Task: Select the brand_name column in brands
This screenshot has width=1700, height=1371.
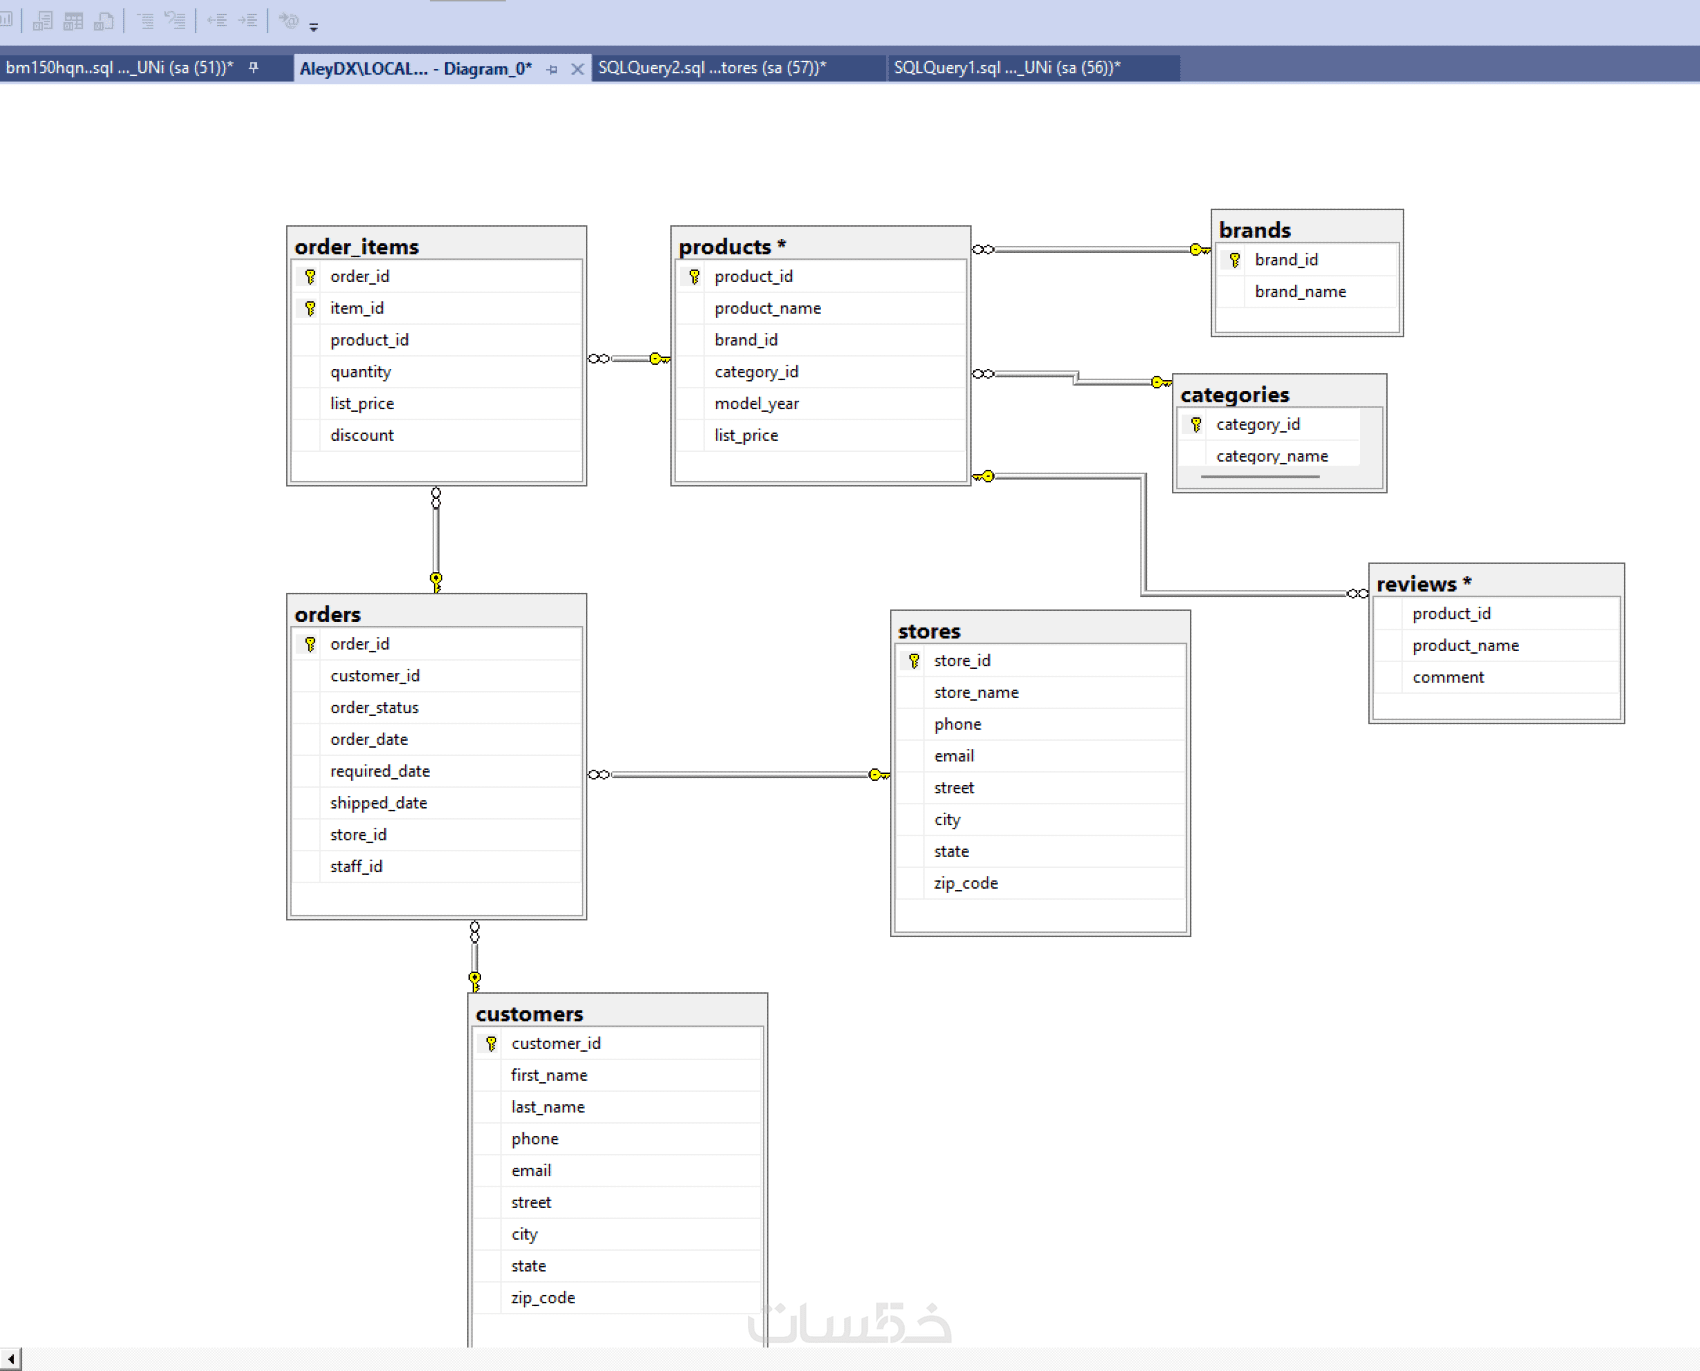Action: 1307,291
